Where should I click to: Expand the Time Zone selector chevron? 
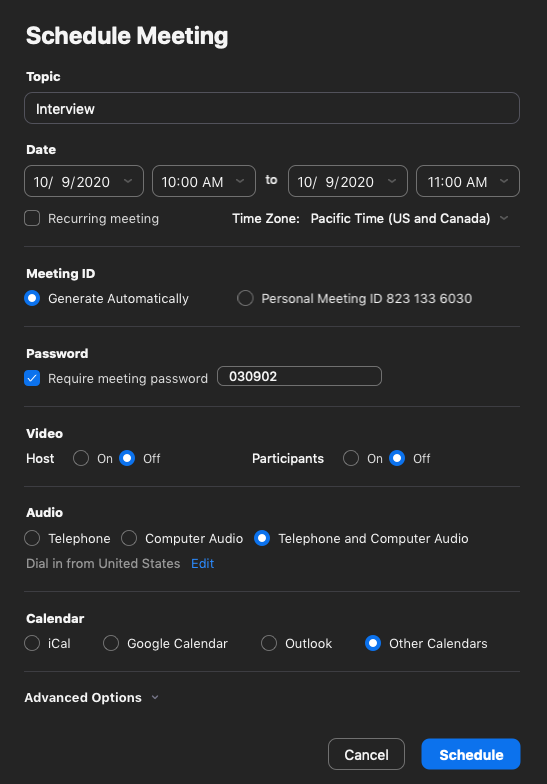504,218
